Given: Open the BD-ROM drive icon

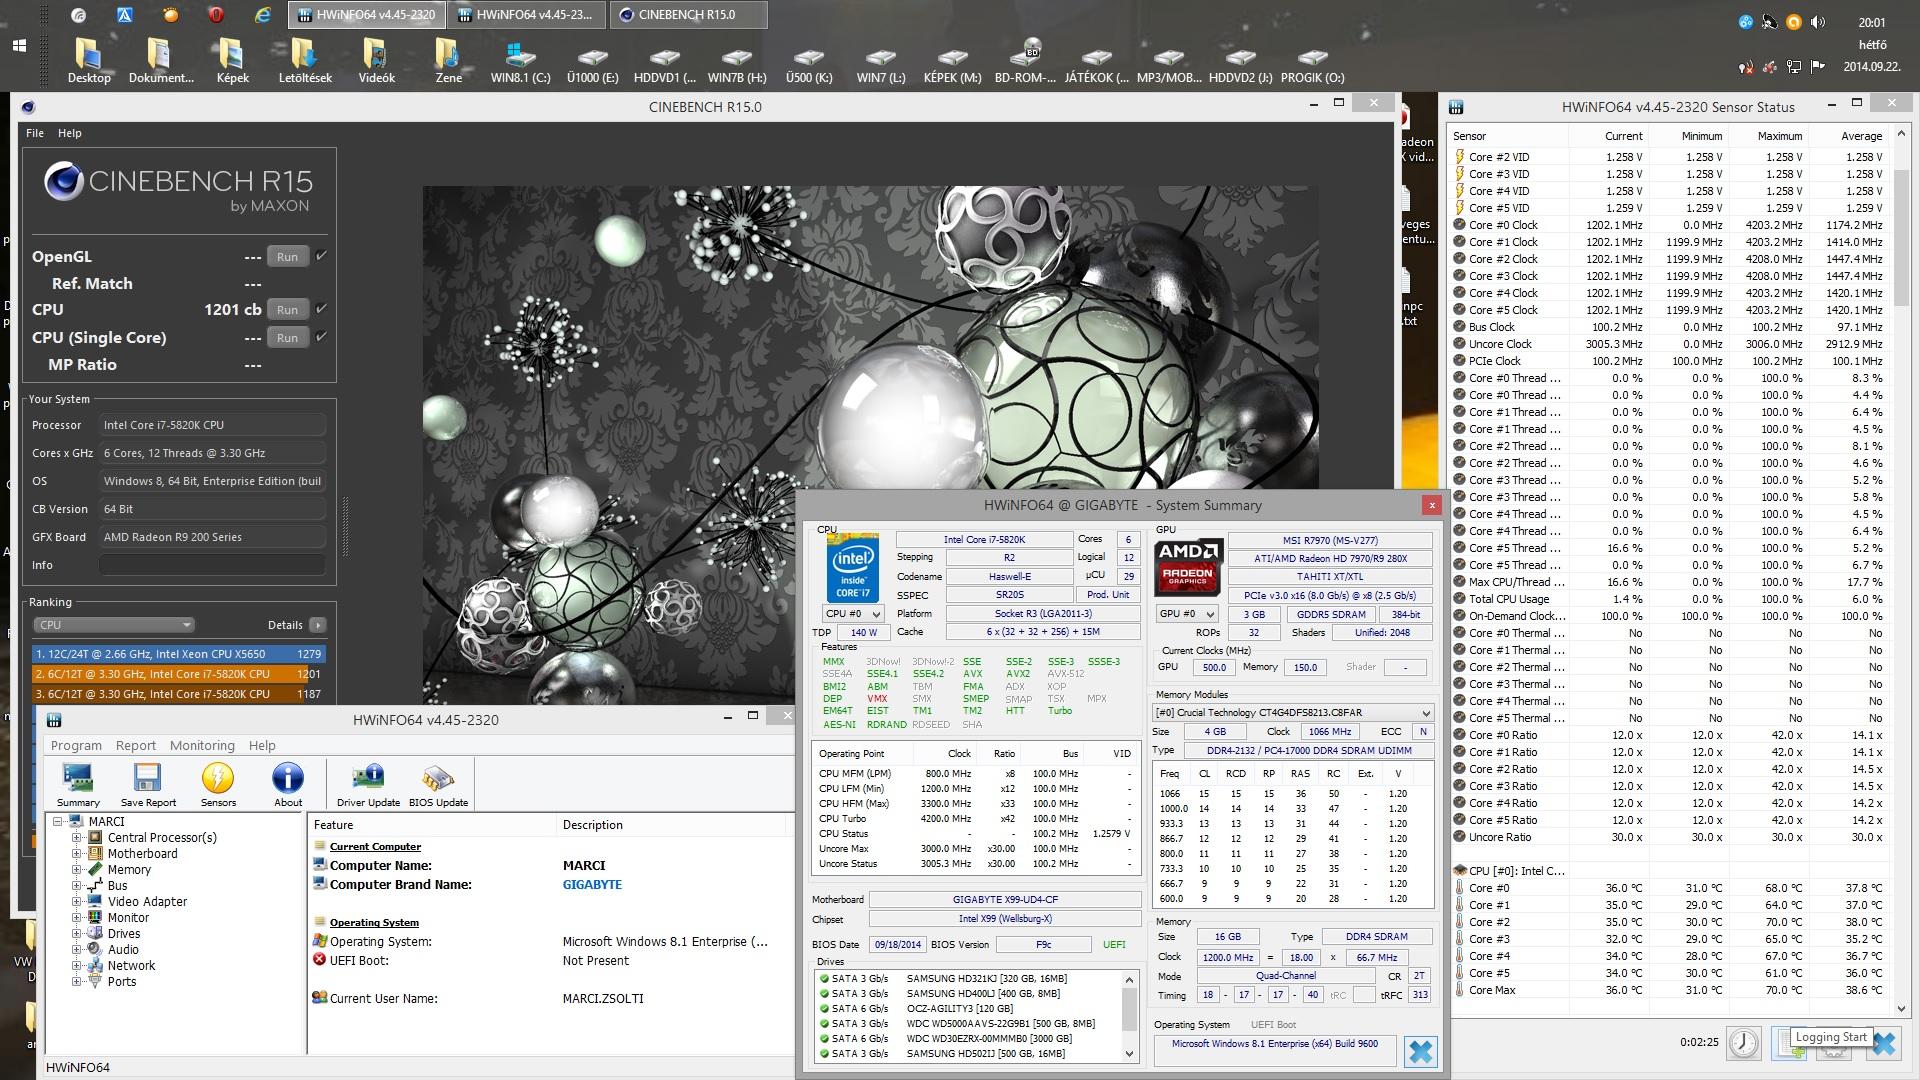Looking at the screenshot, I should 1025,60.
